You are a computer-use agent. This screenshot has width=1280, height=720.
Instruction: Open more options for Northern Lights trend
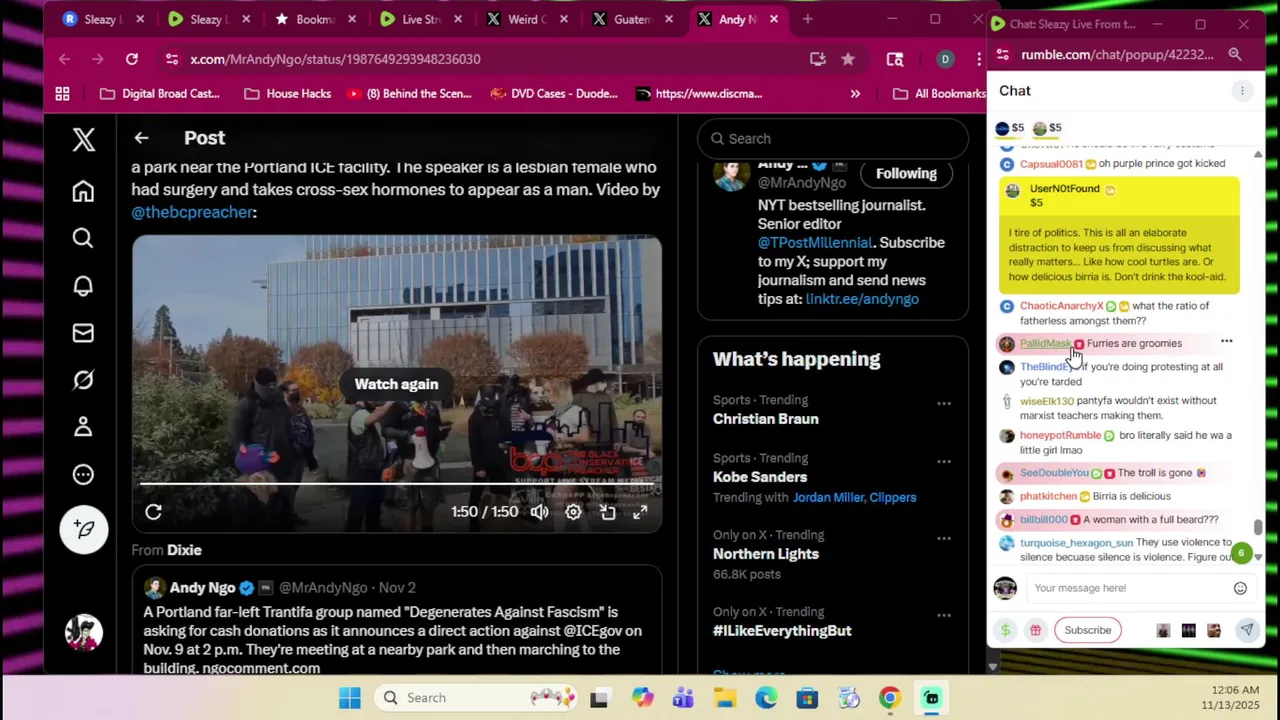[943, 539]
